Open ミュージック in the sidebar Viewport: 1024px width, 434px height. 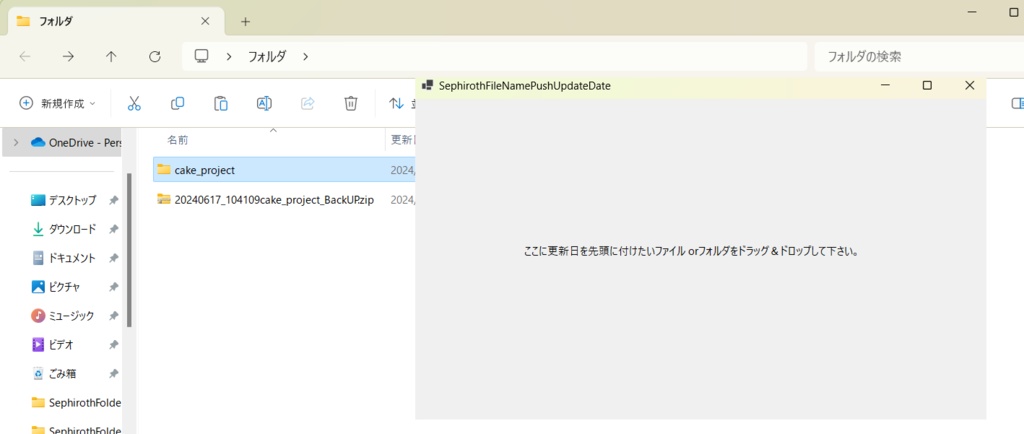click(x=63, y=316)
